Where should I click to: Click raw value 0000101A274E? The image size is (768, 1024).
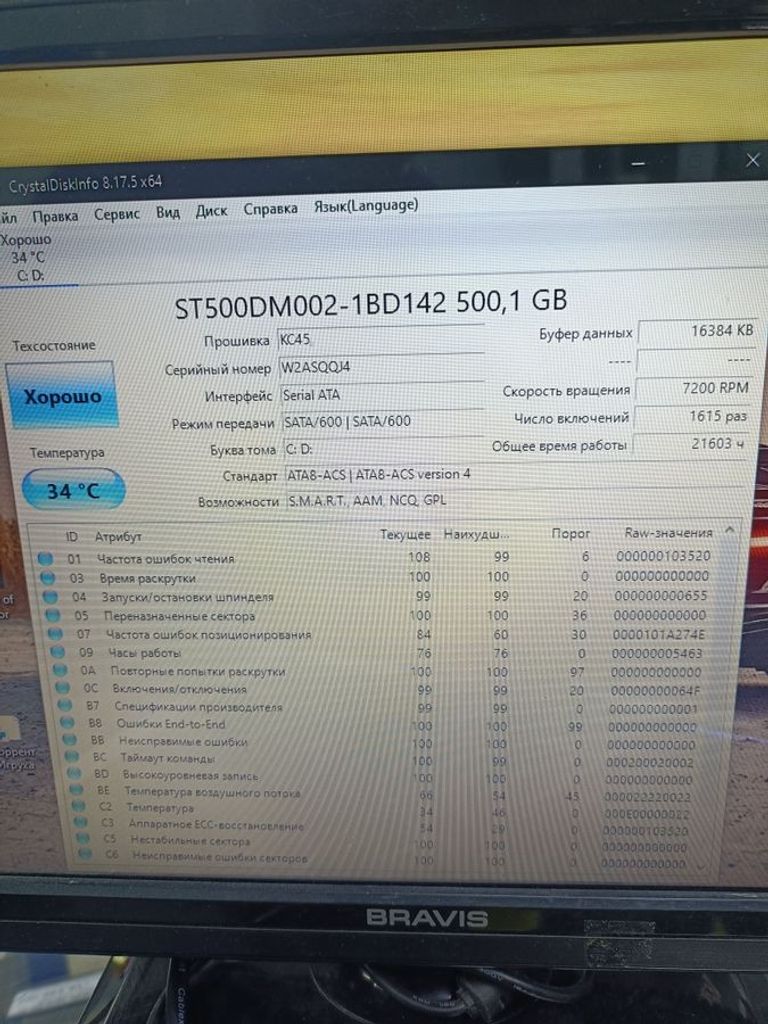pyautogui.click(x=659, y=634)
